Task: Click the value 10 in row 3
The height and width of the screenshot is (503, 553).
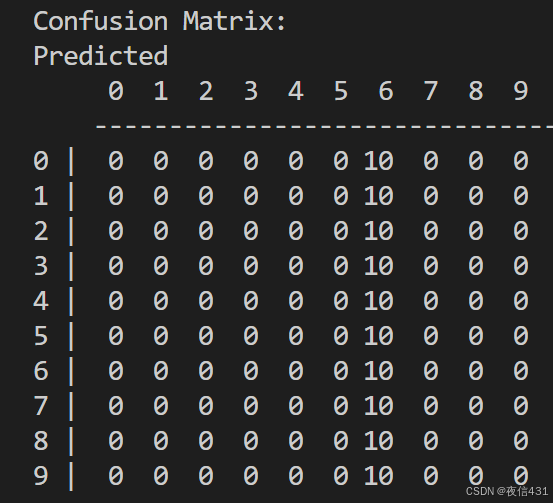Action: (378, 266)
